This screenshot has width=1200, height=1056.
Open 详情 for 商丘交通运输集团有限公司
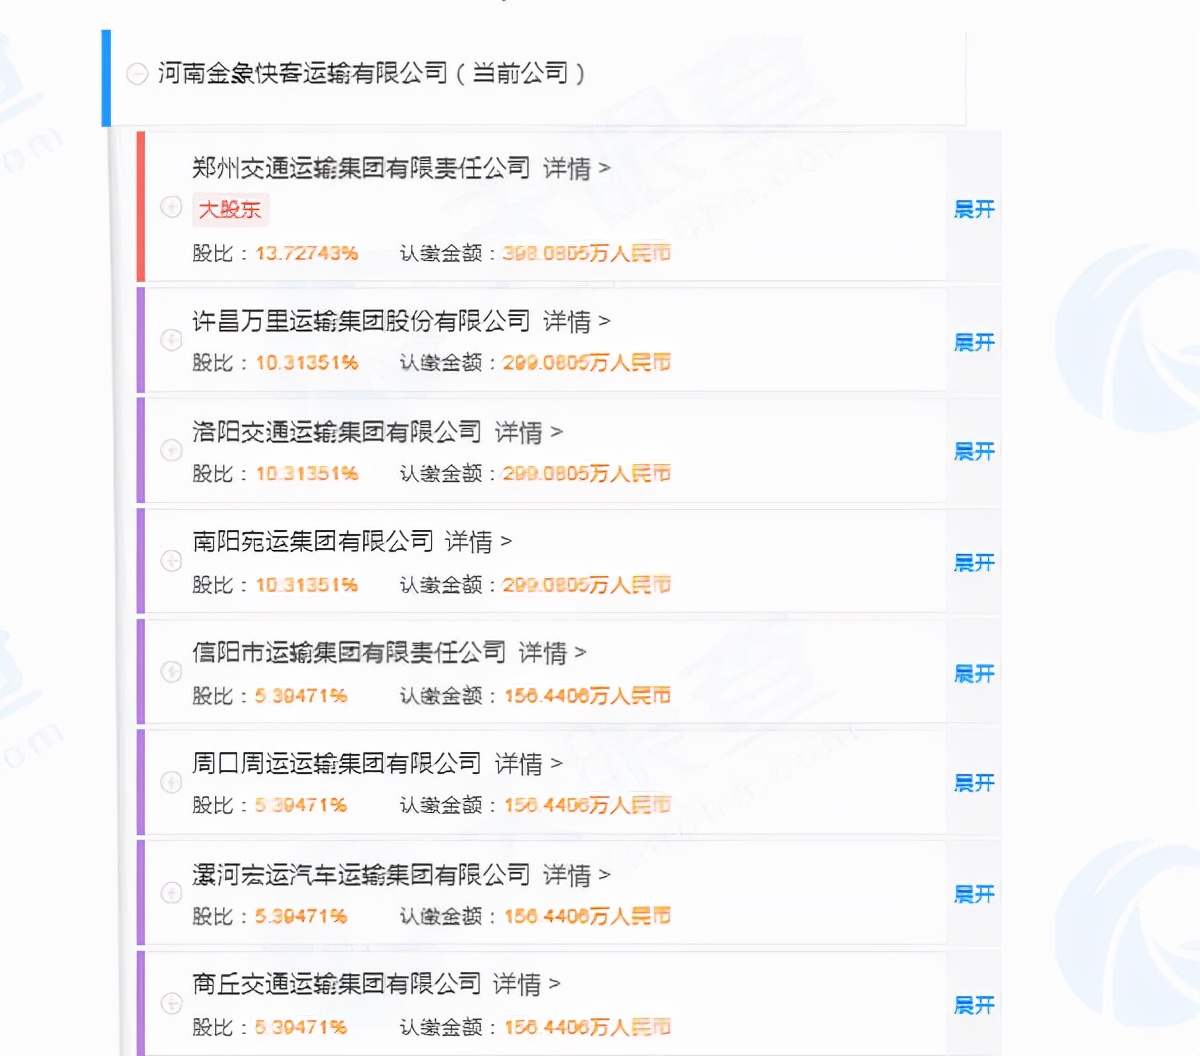tap(525, 985)
